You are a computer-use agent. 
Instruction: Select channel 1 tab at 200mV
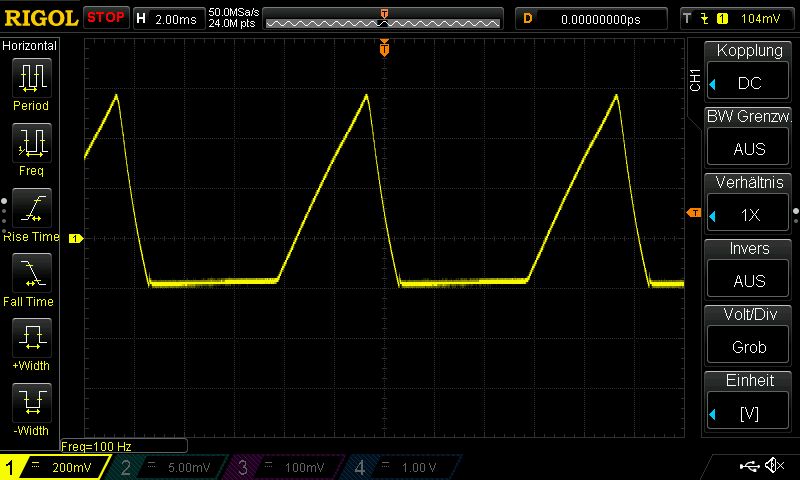tap(54, 467)
